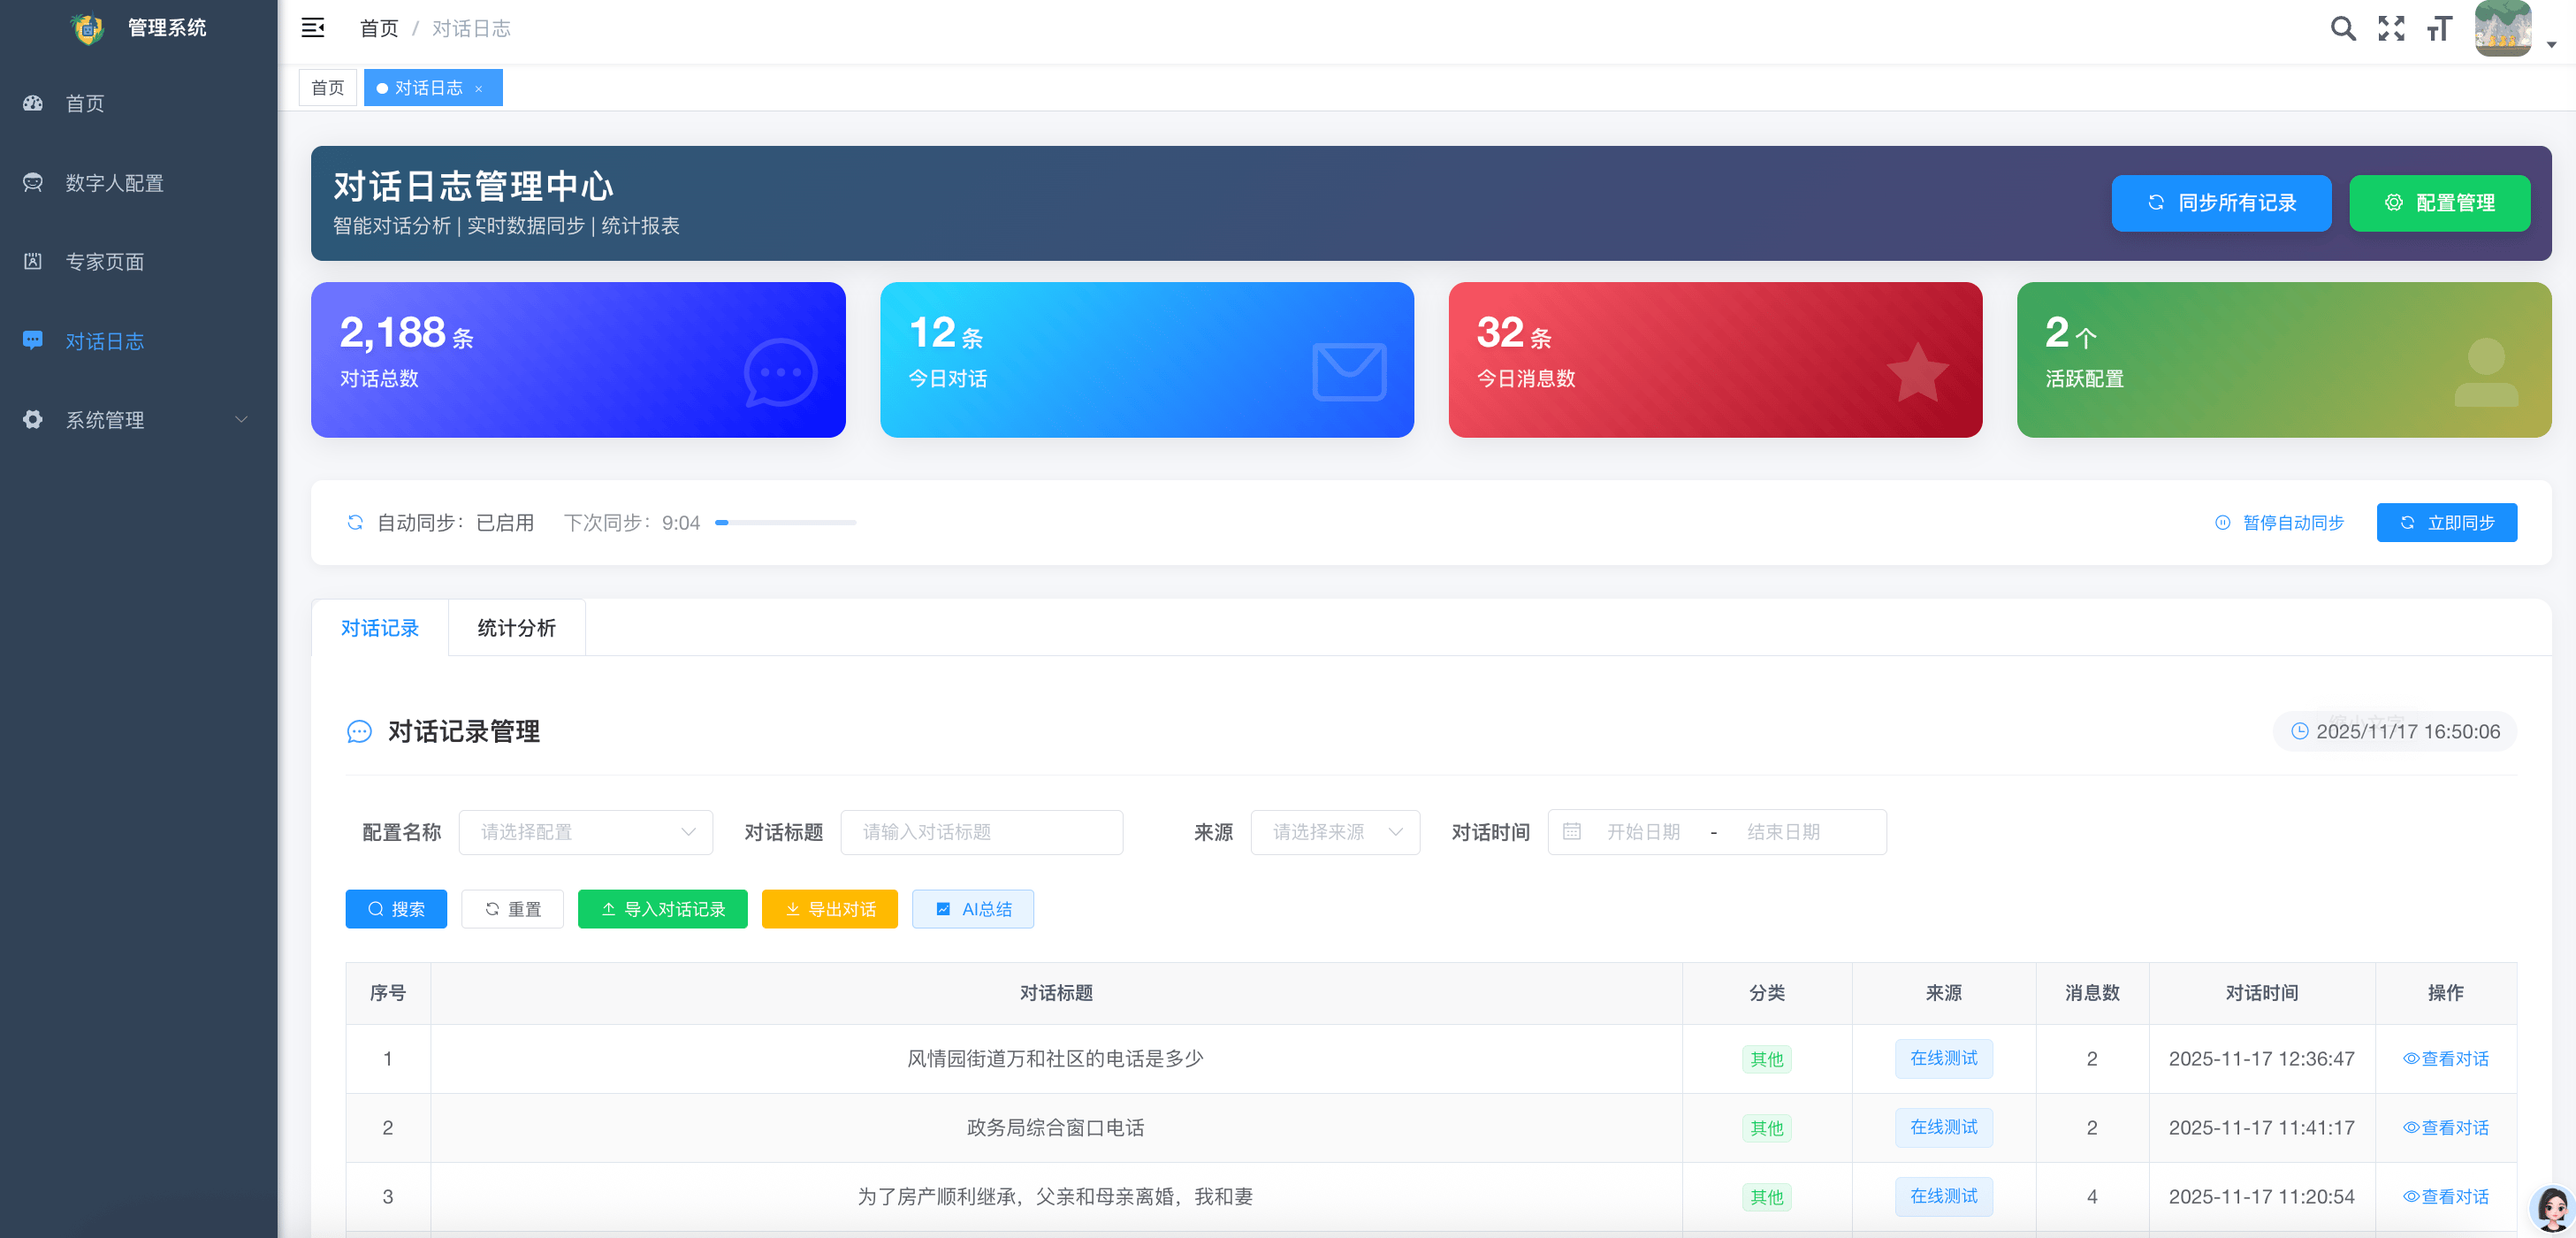Click the 同步所有记录 button
This screenshot has width=2576, height=1238.
point(2221,203)
